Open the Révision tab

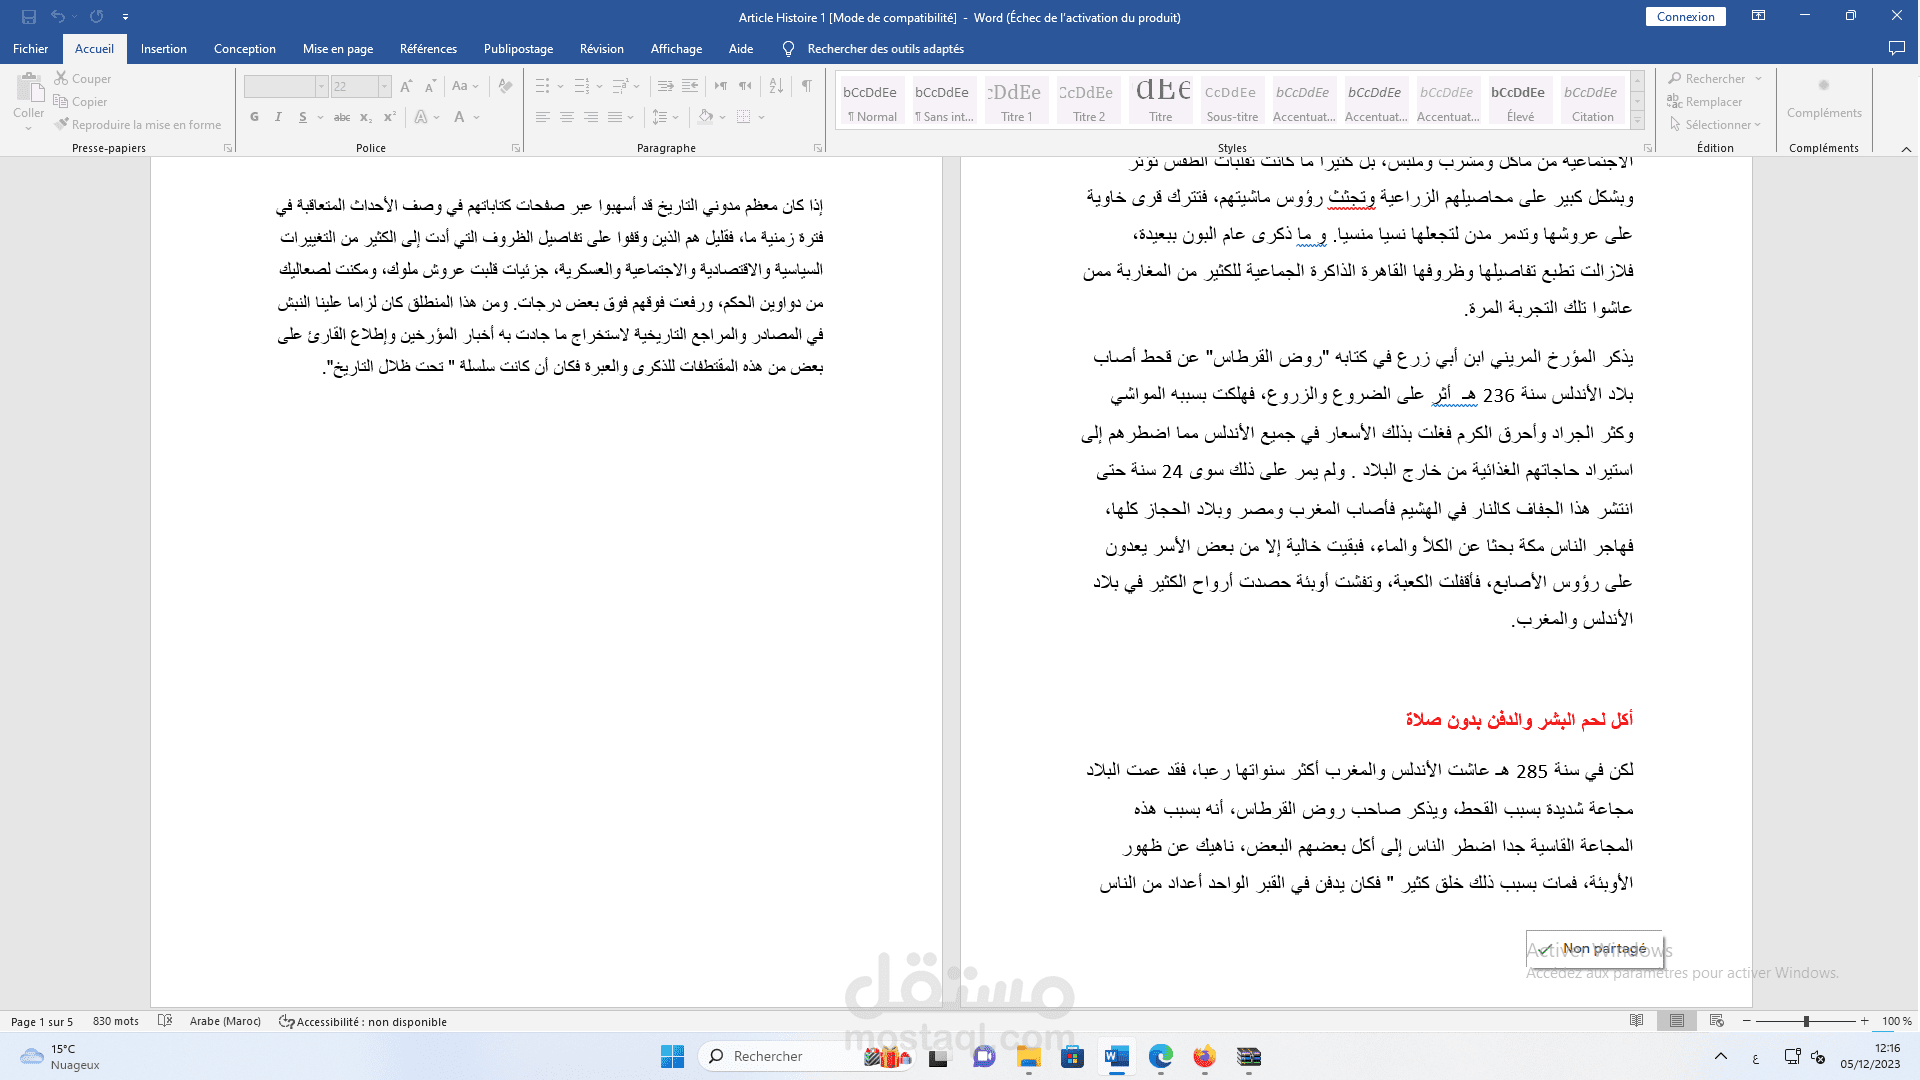point(601,48)
